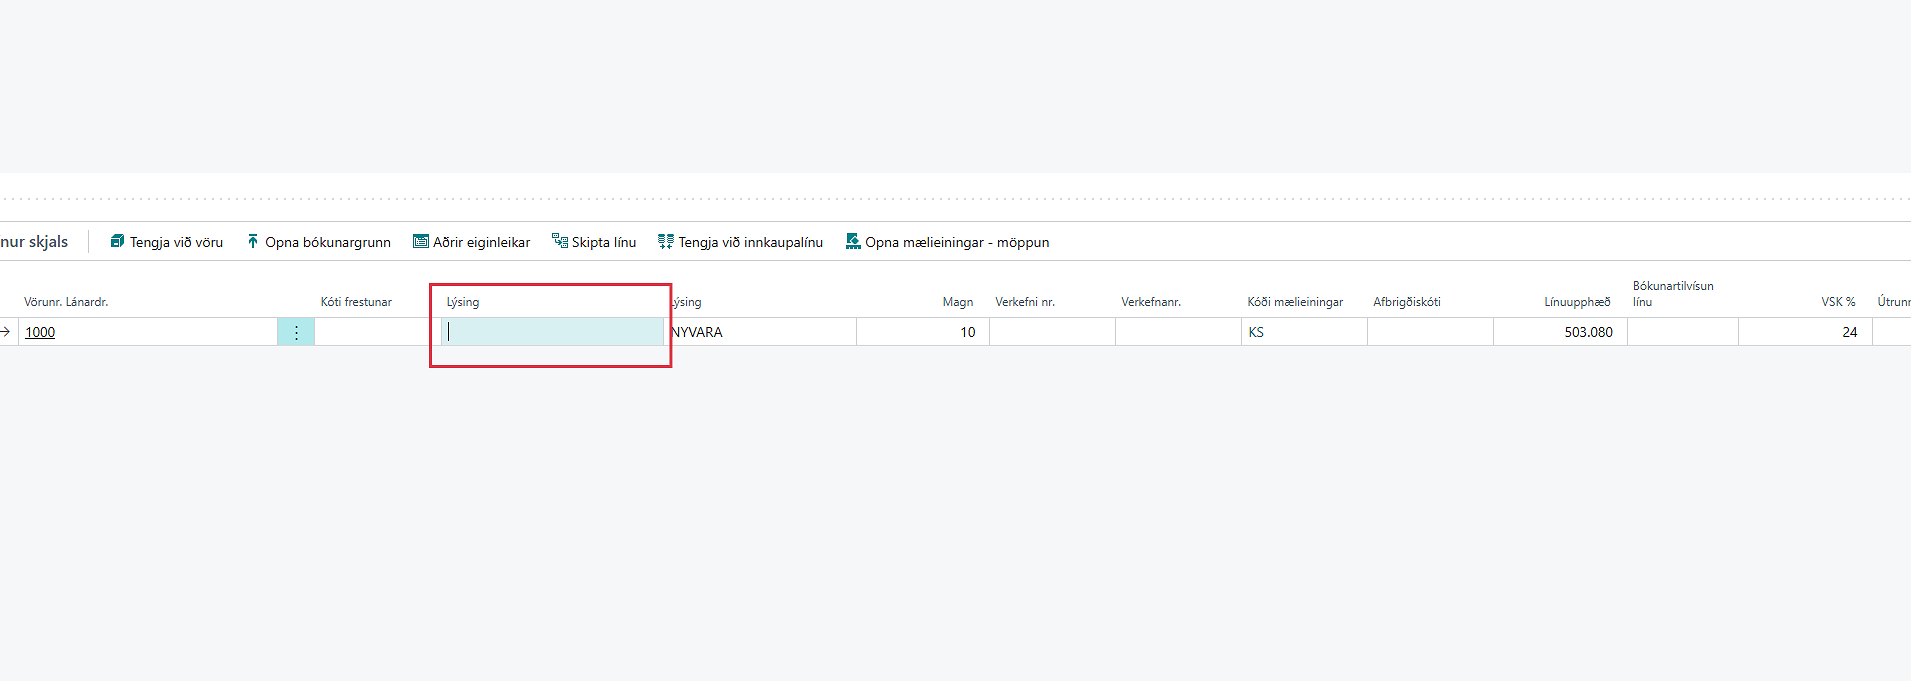
Task: Open Aðrir eiginleikar via its icon
Action: [421, 242]
